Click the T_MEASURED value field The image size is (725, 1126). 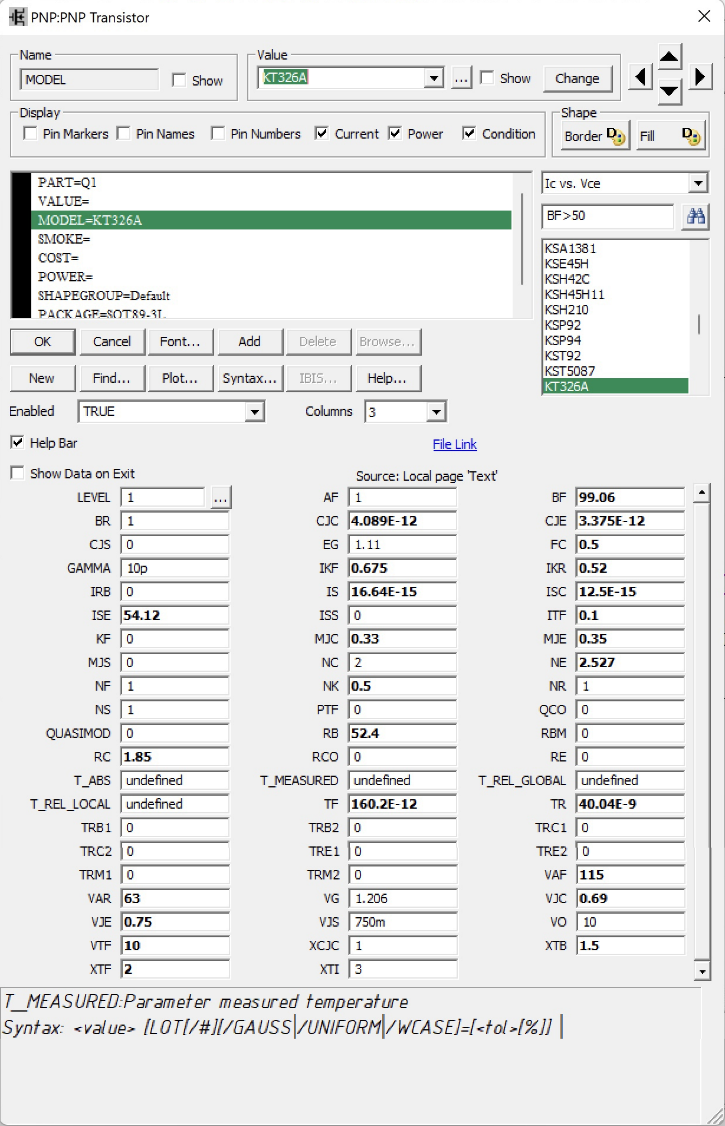coord(403,781)
